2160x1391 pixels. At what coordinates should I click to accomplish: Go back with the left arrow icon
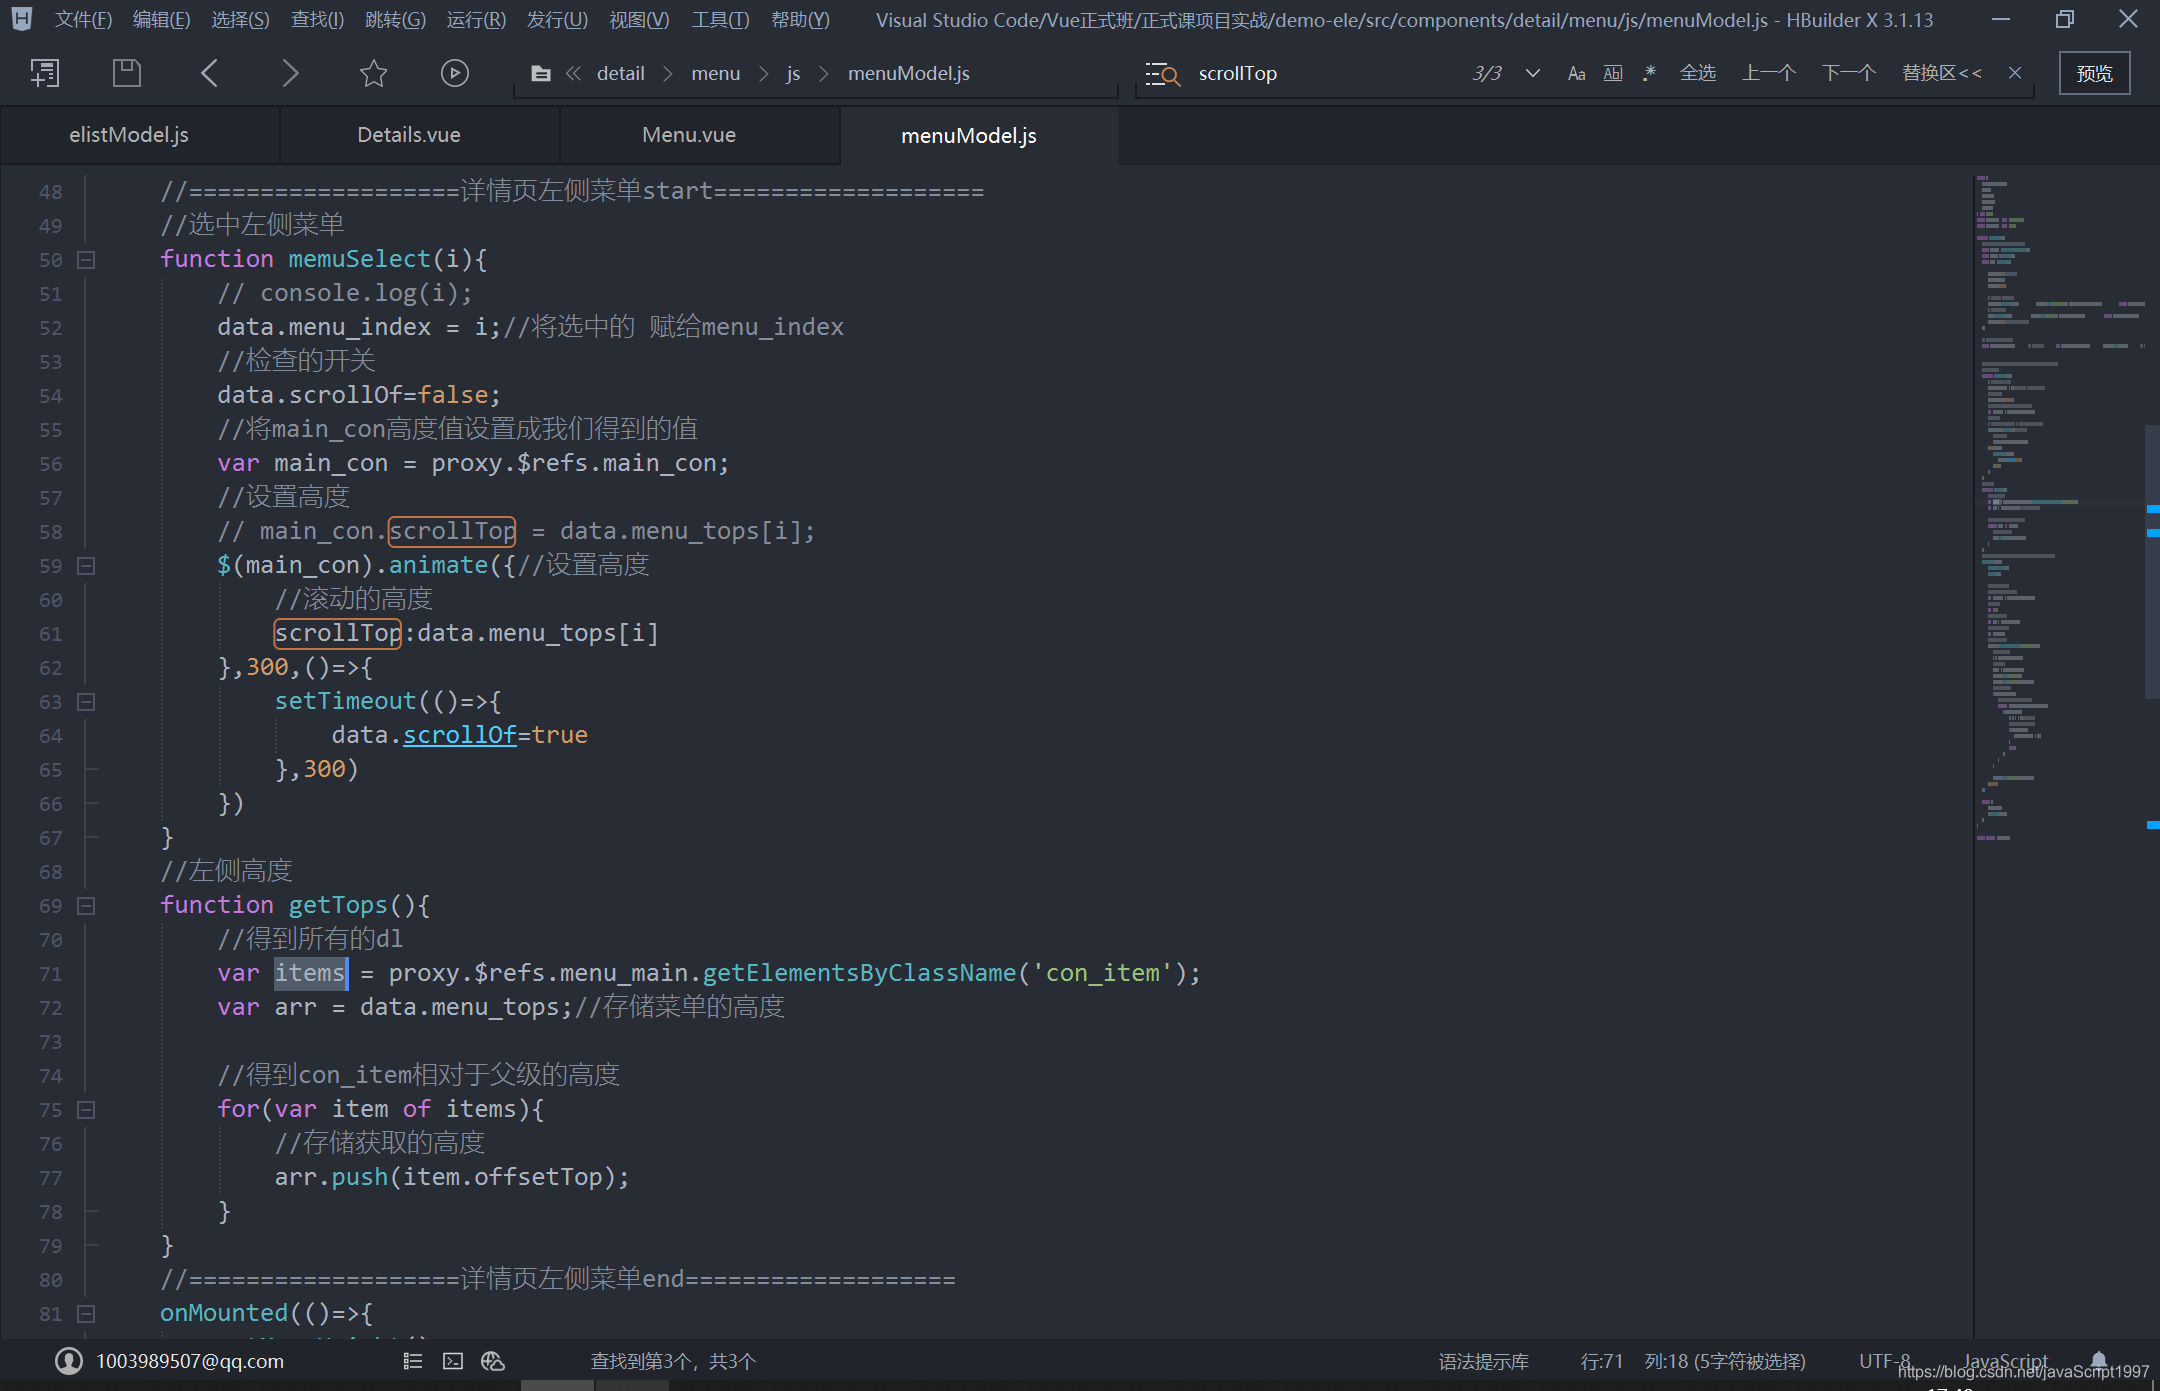point(209,73)
